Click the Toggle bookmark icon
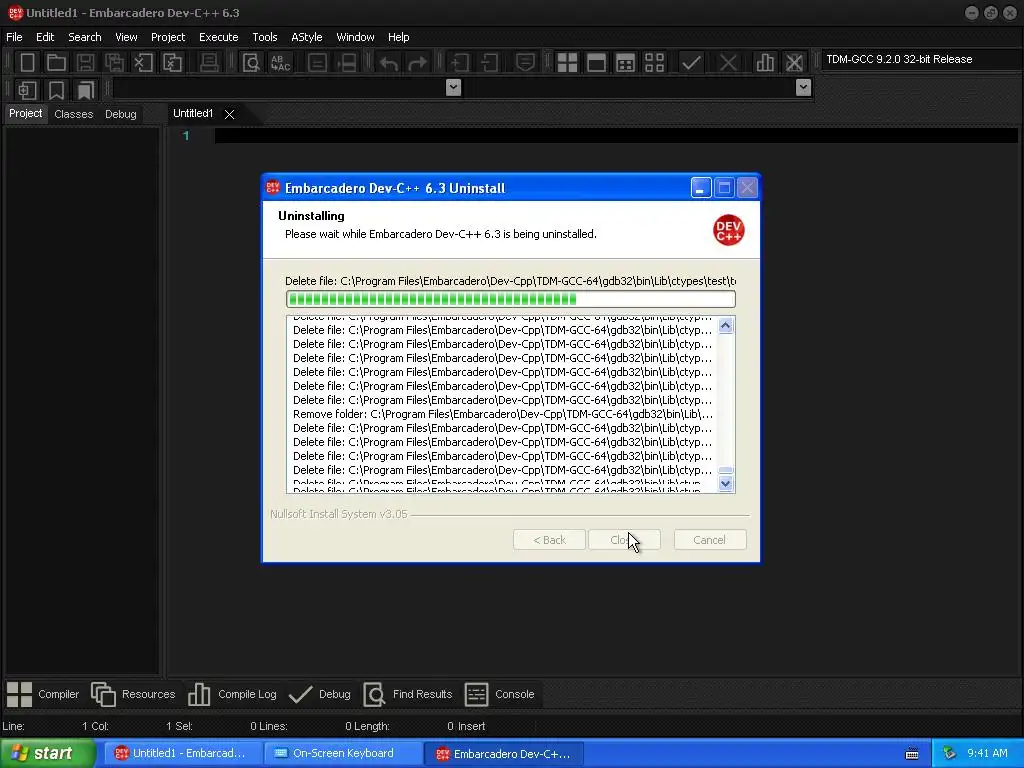 point(57,90)
